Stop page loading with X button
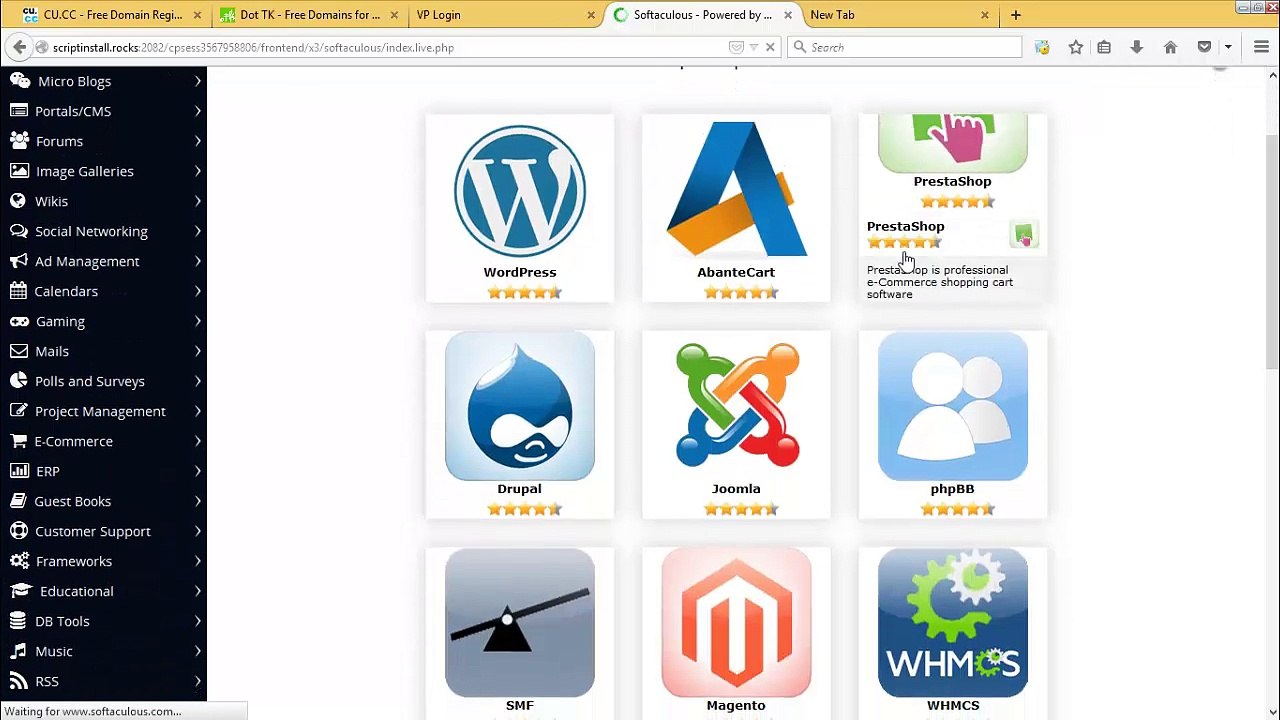Screen dimensions: 1280x720 (770, 47)
